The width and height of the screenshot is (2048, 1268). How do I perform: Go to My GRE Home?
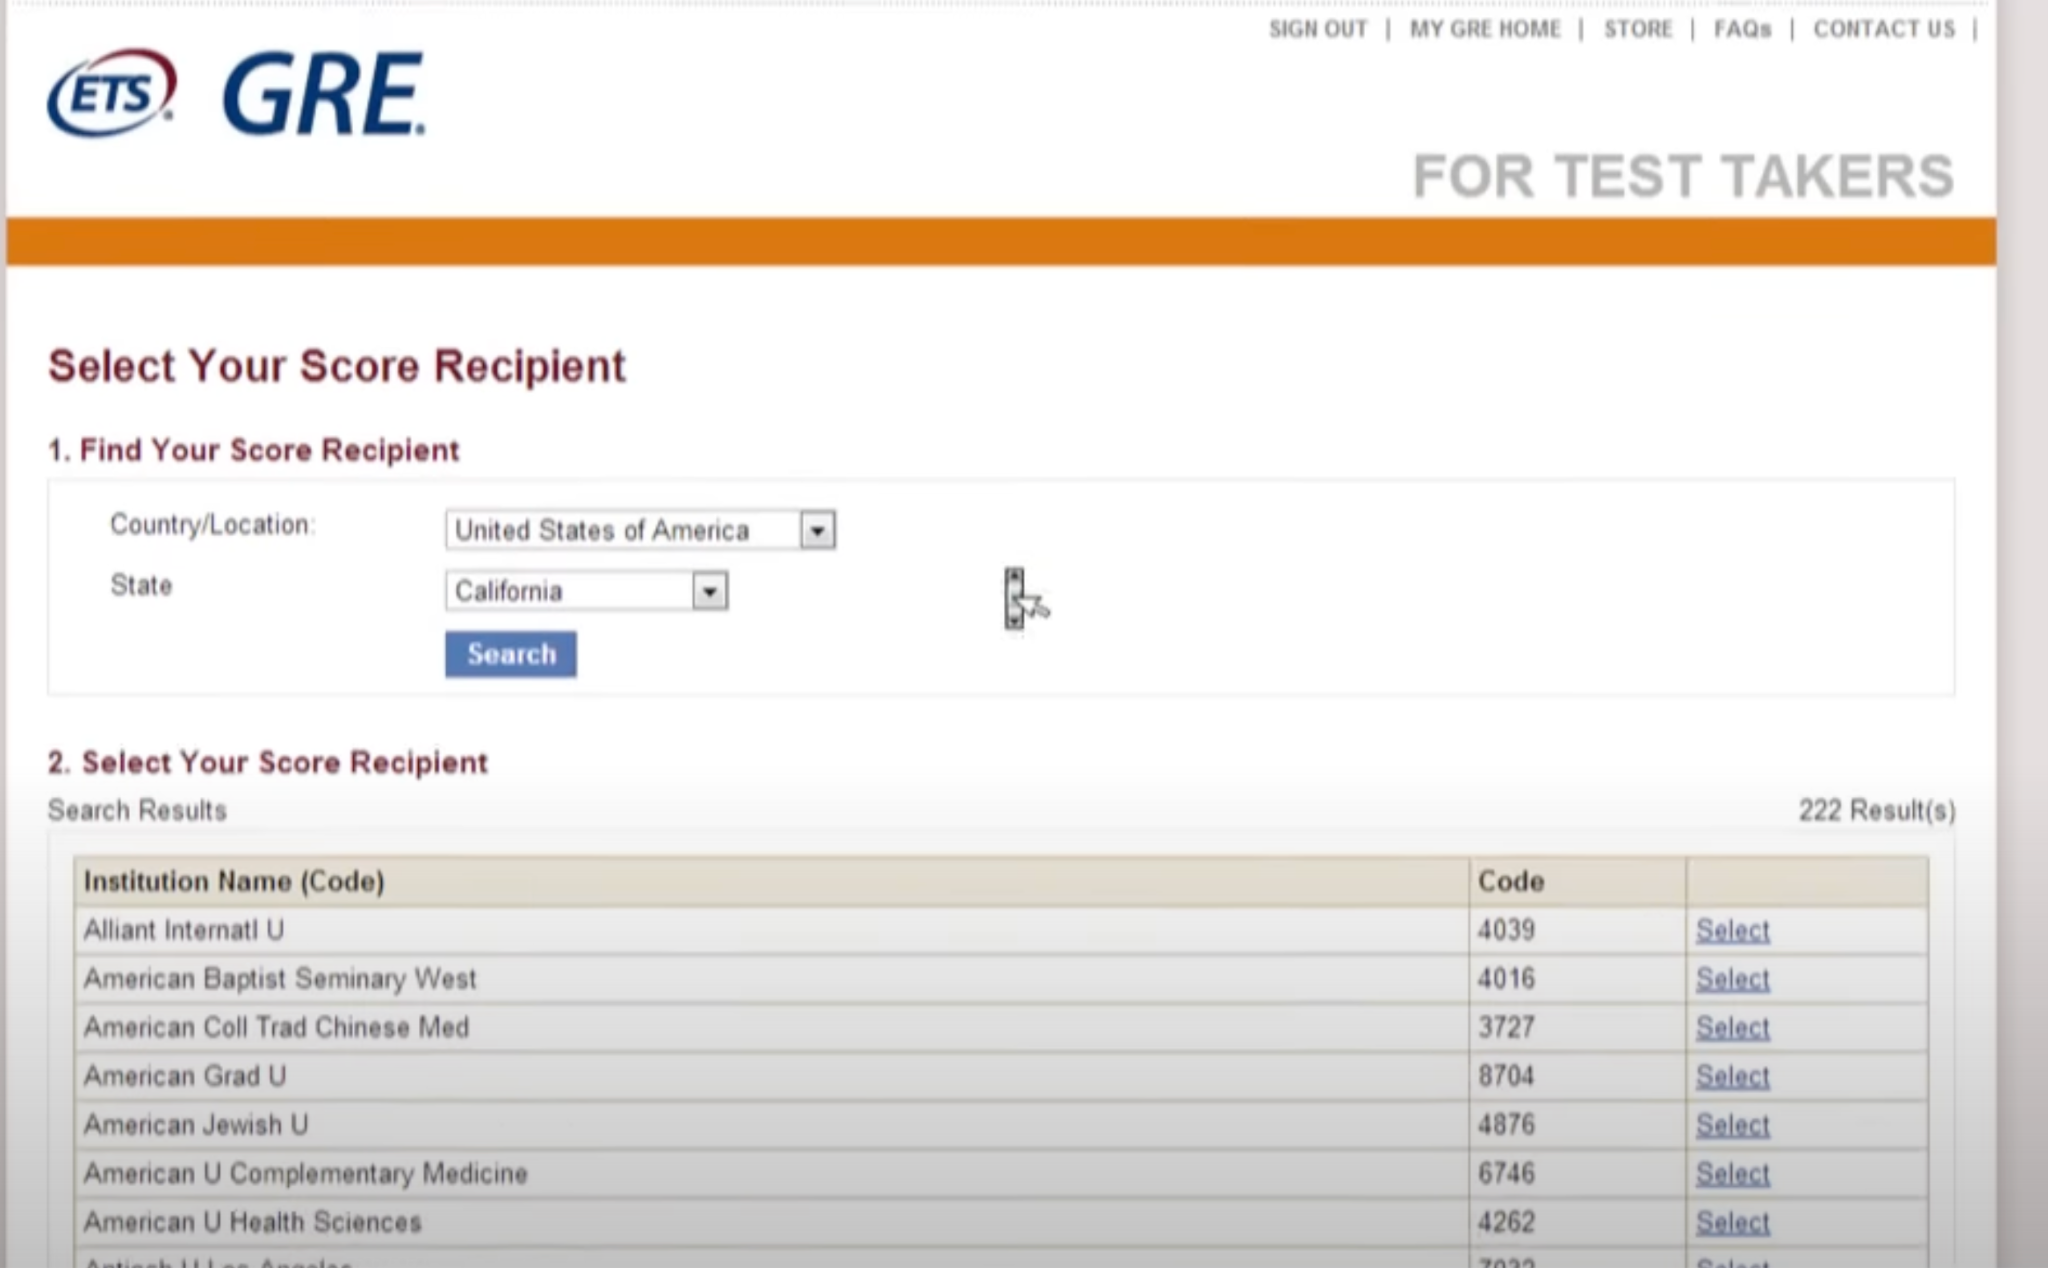pos(1484,29)
